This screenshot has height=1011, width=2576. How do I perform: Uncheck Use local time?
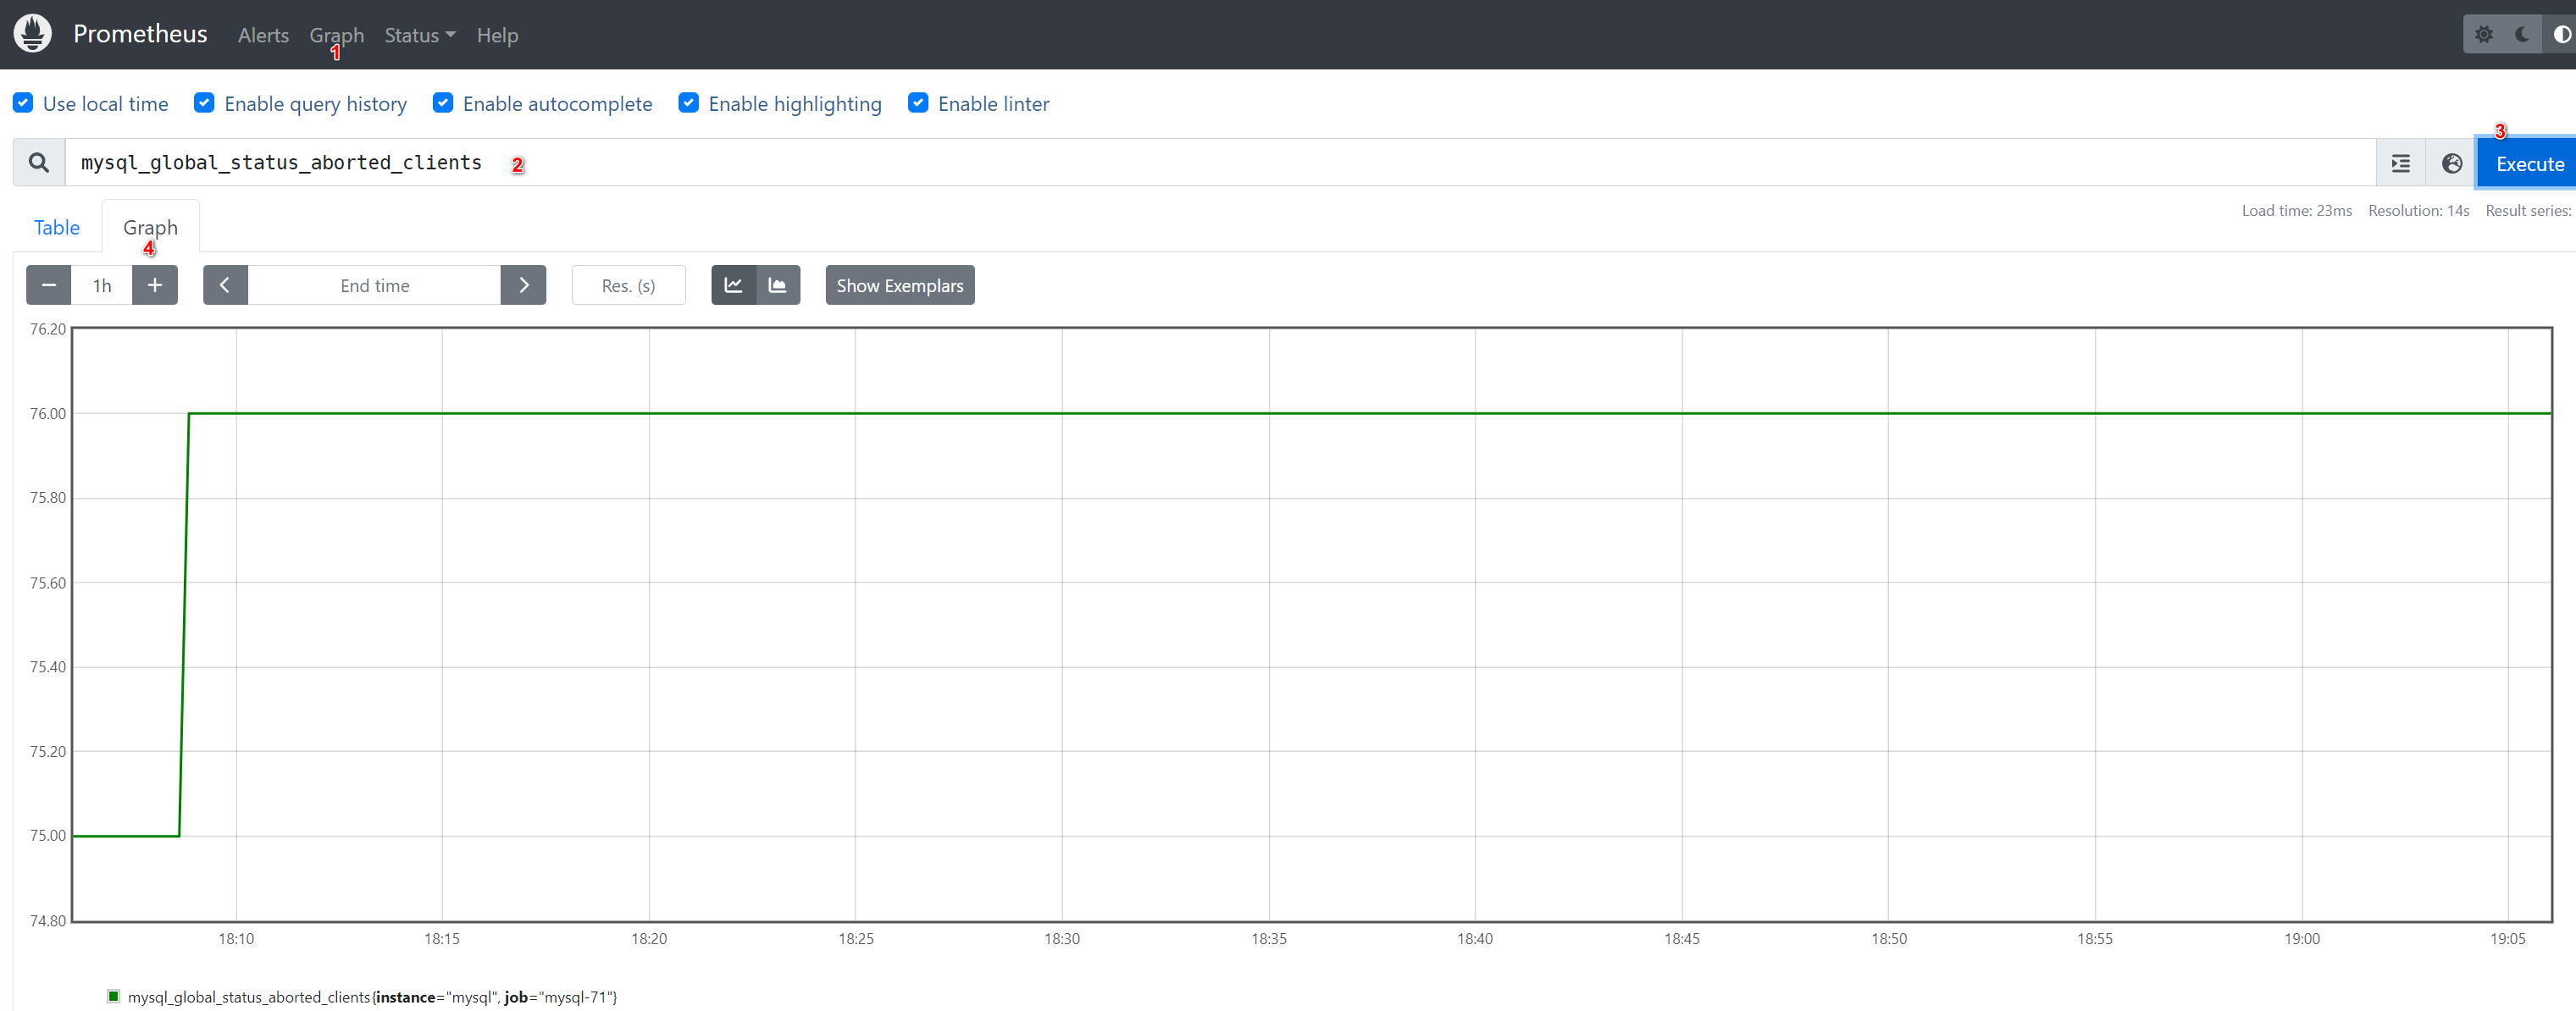[x=23, y=103]
